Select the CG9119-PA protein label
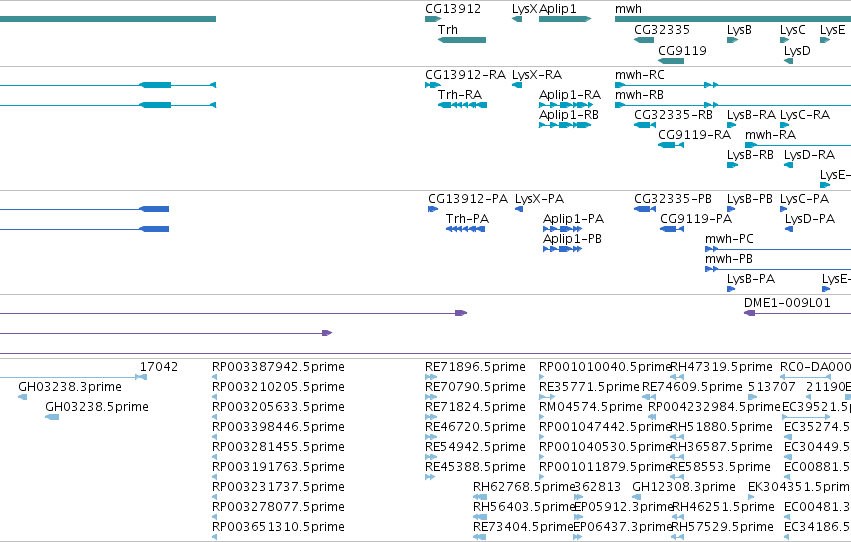Screen dimensions: 851x542 [696, 219]
